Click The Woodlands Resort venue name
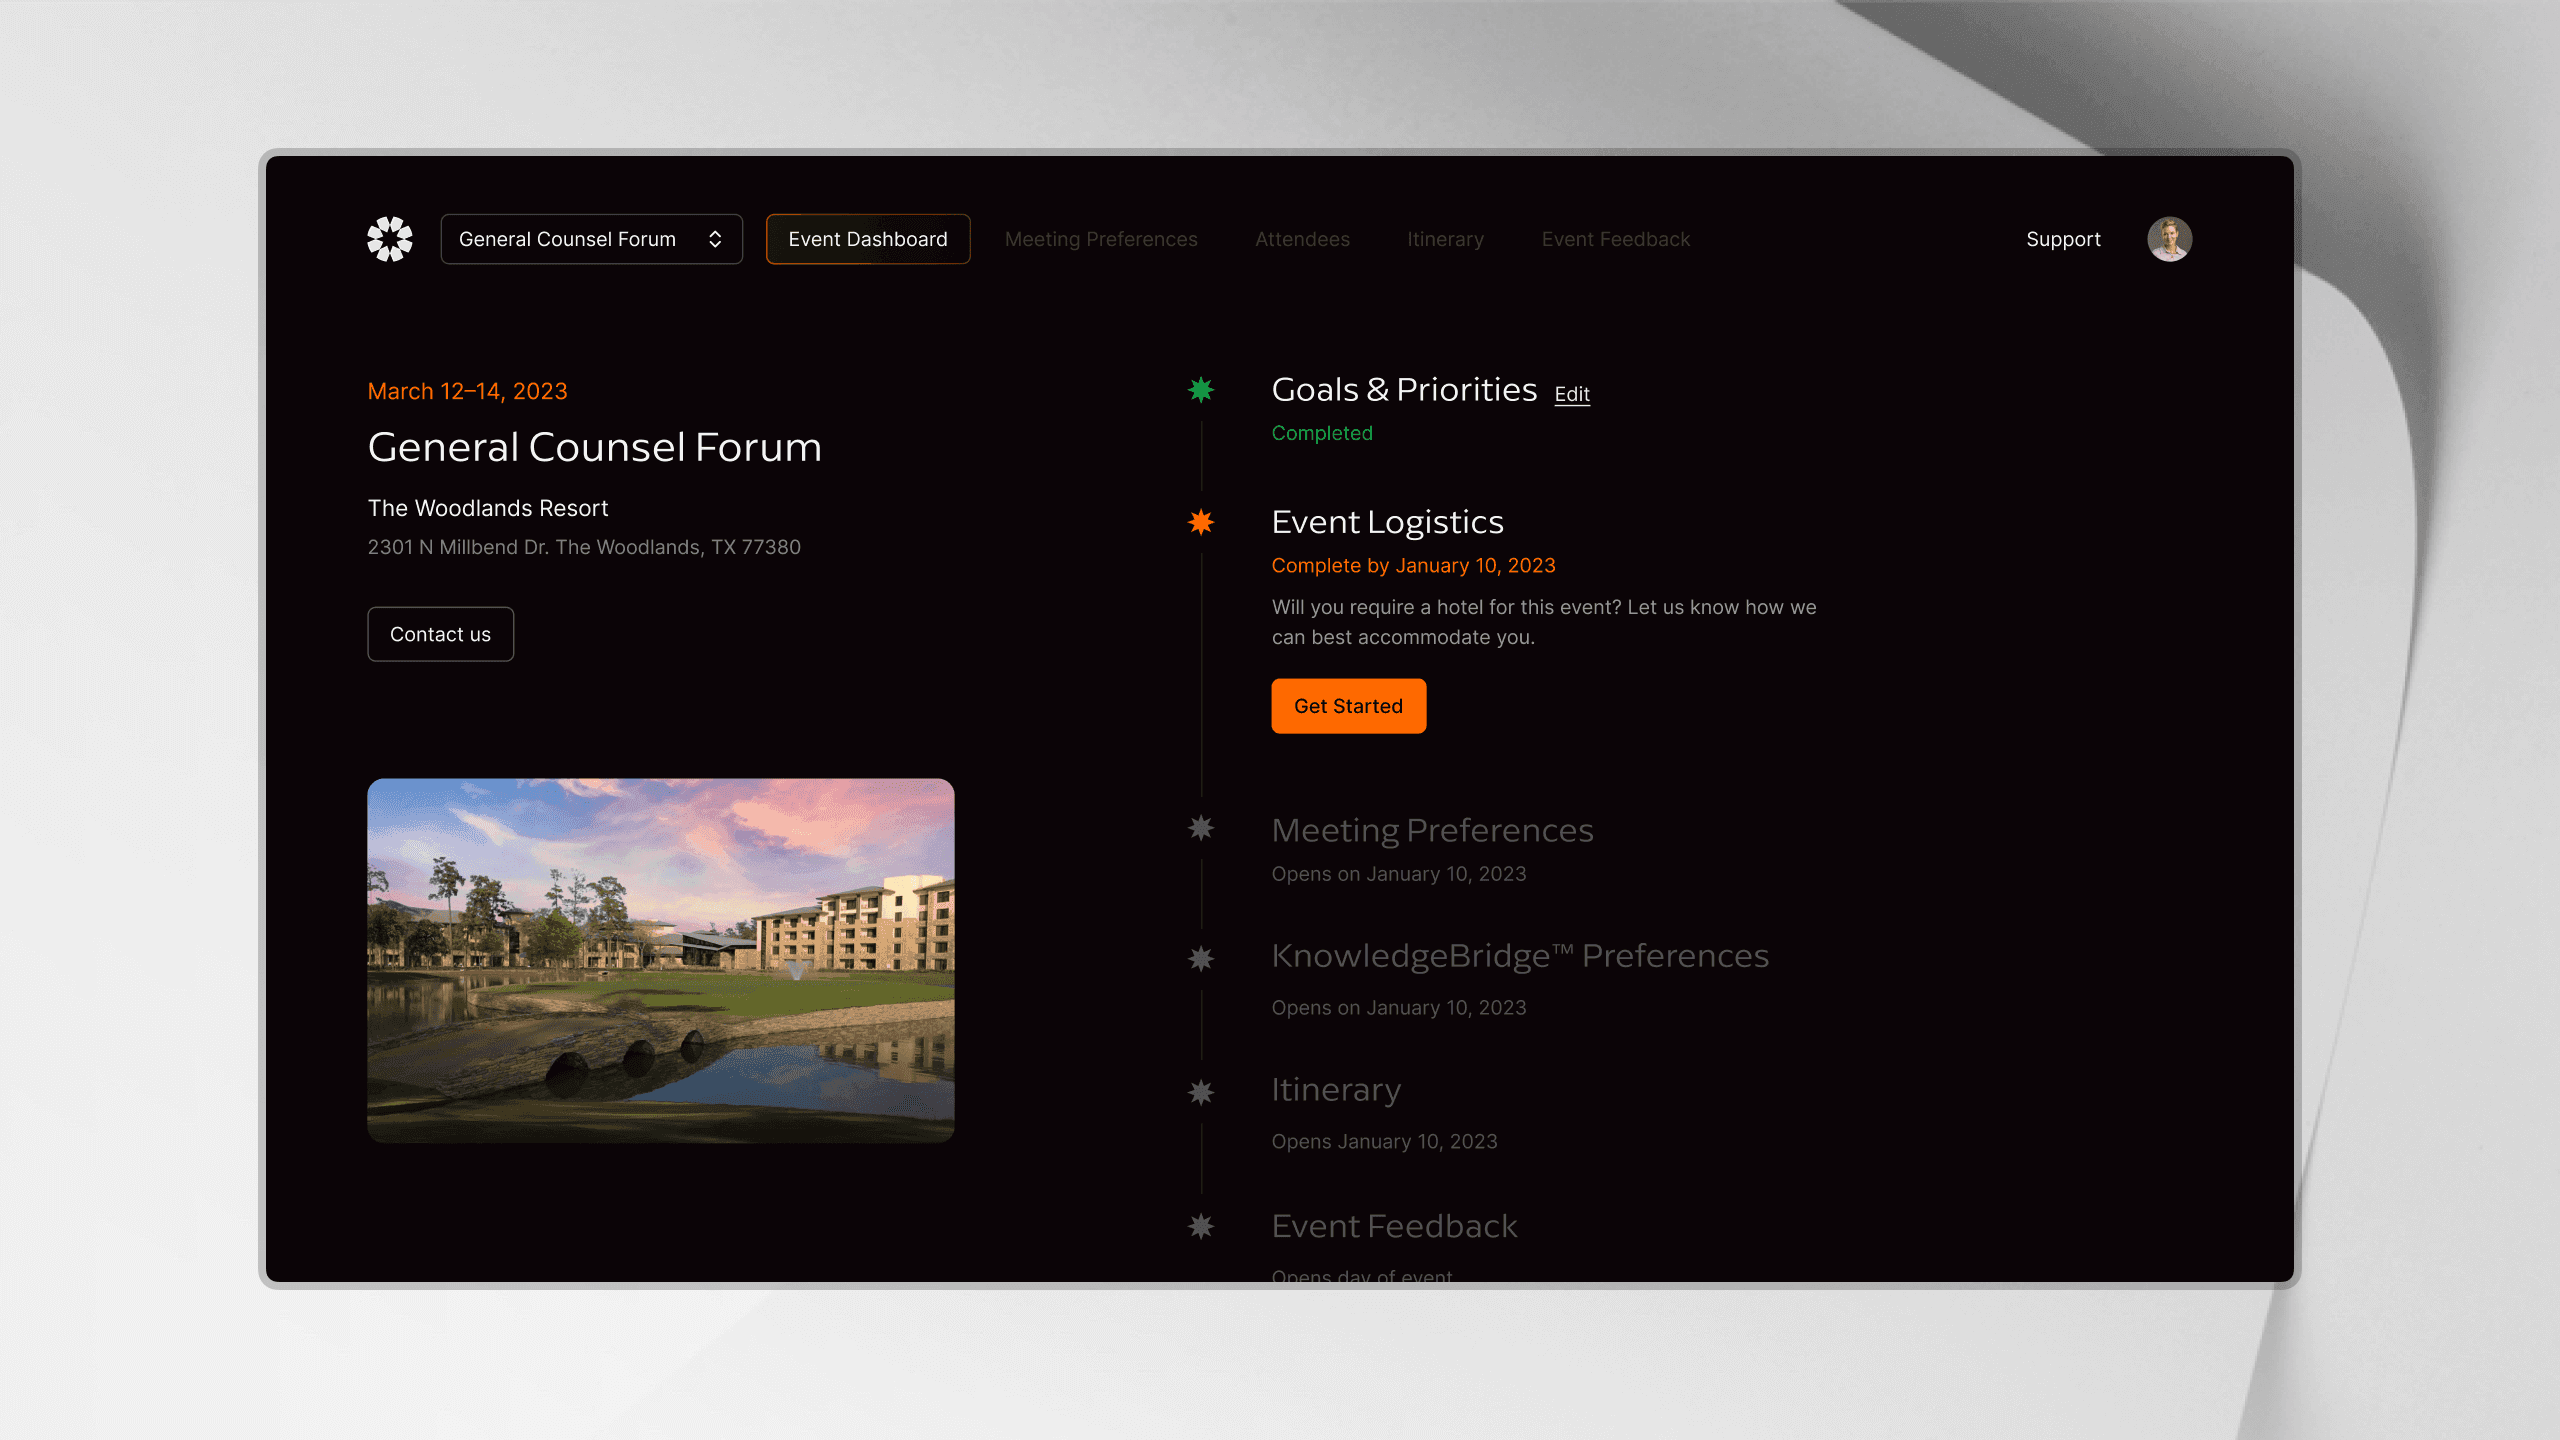This screenshot has height=1440, width=2560. [488, 508]
